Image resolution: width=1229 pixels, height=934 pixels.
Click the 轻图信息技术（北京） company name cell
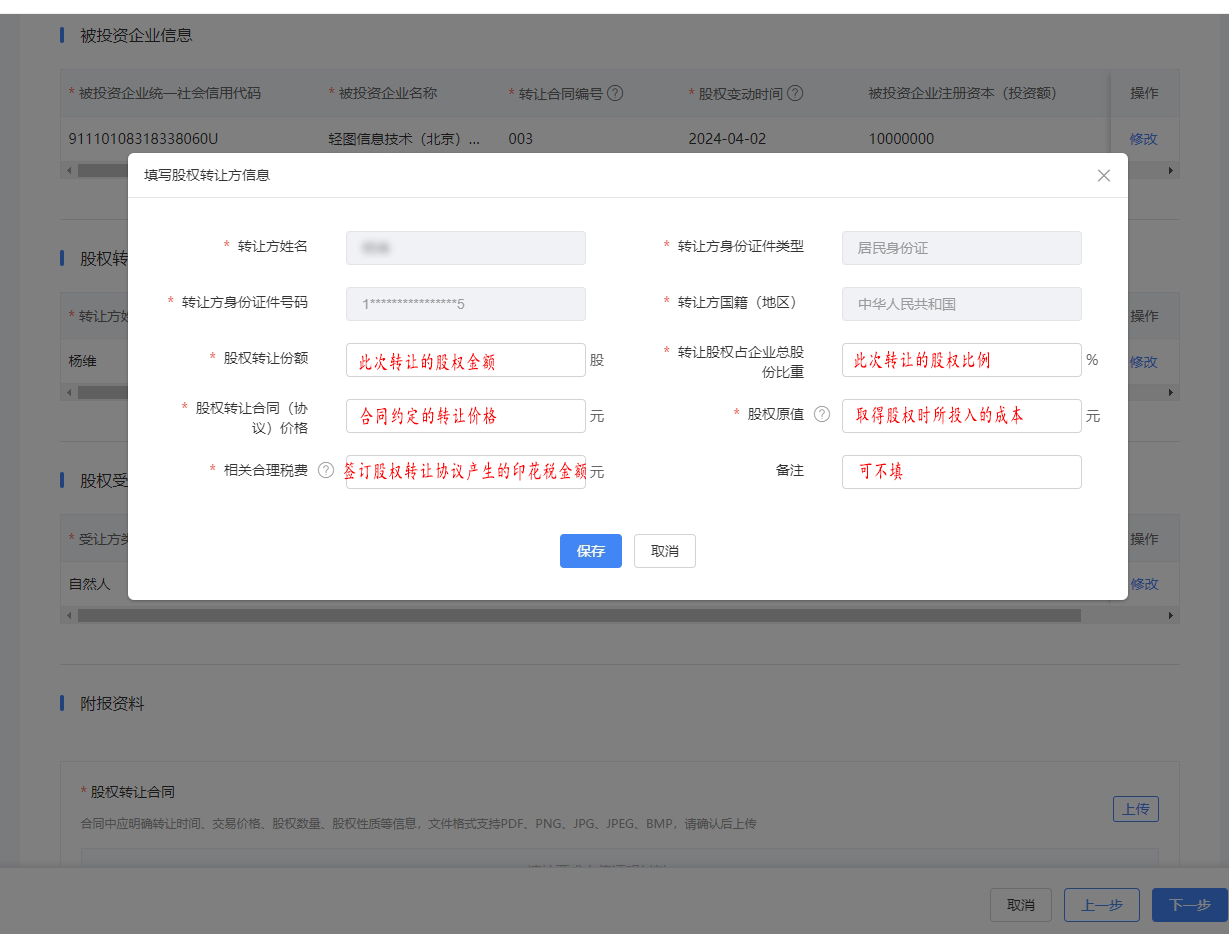pyautogui.click(x=404, y=139)
